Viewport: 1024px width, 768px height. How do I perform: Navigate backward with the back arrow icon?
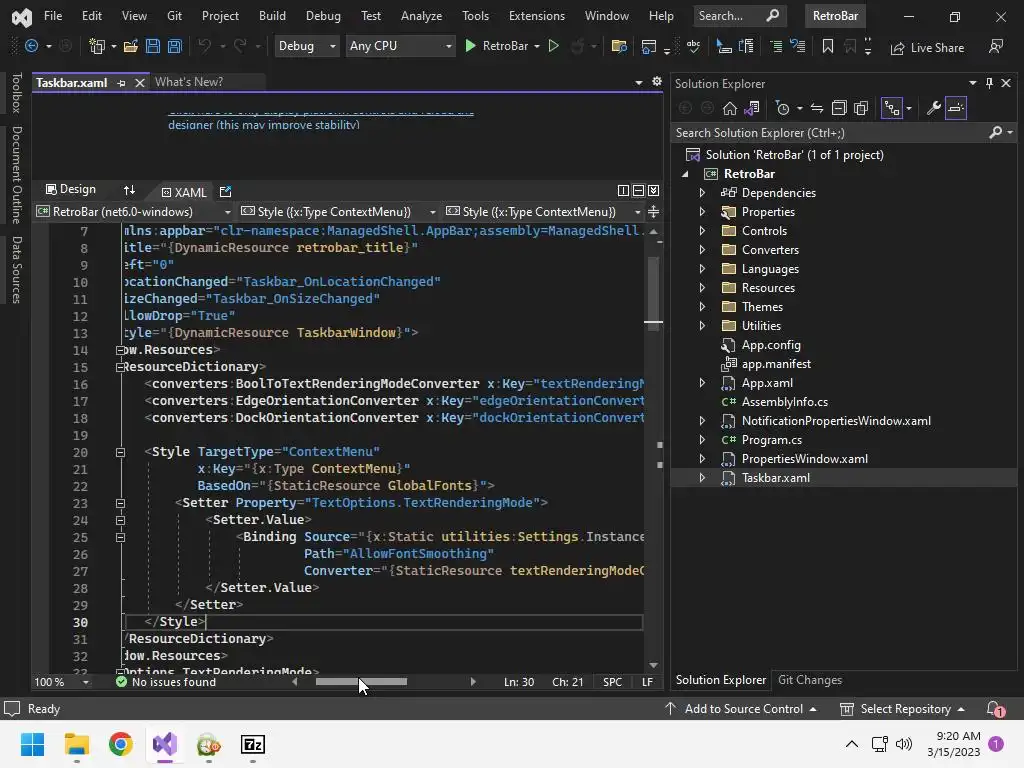tap(31, 46)
